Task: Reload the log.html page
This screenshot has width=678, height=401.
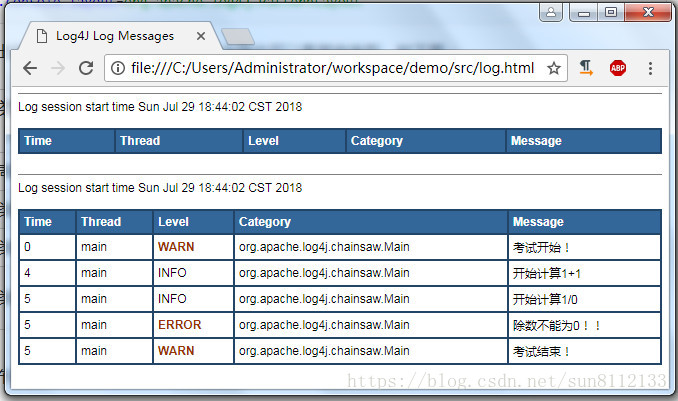Action: coord(86,68)
